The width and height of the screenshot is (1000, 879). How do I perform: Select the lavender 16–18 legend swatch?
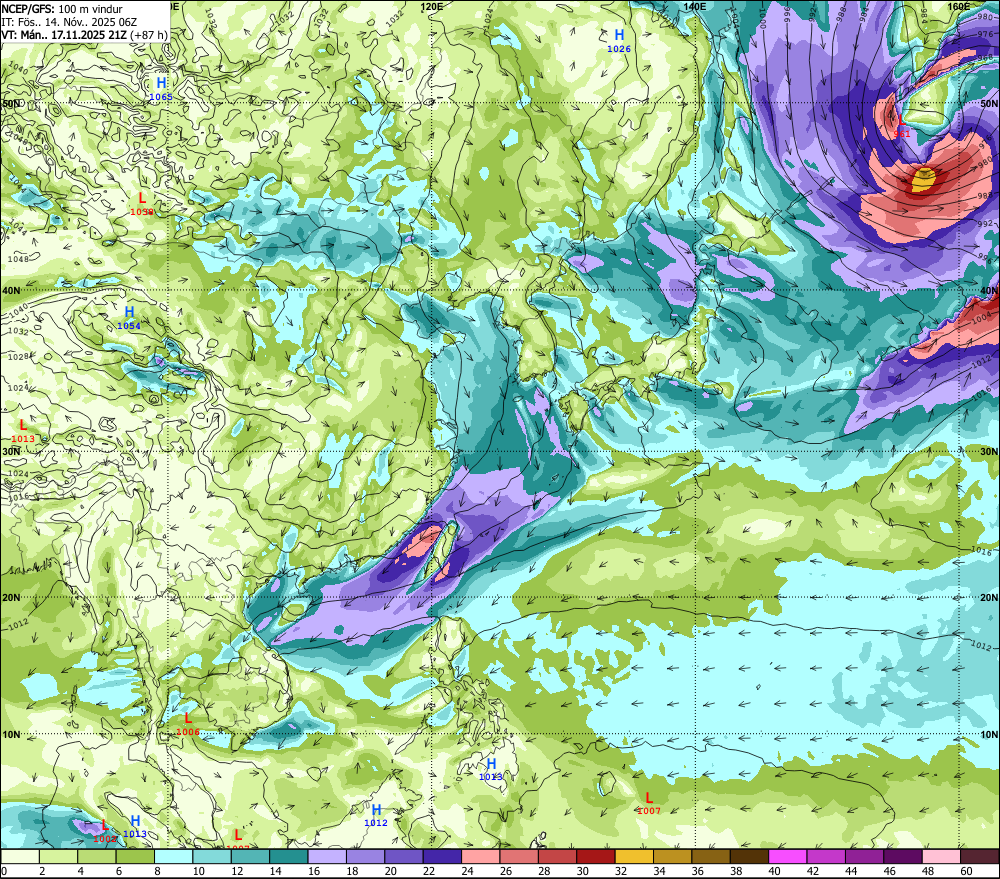pos(327,857)
